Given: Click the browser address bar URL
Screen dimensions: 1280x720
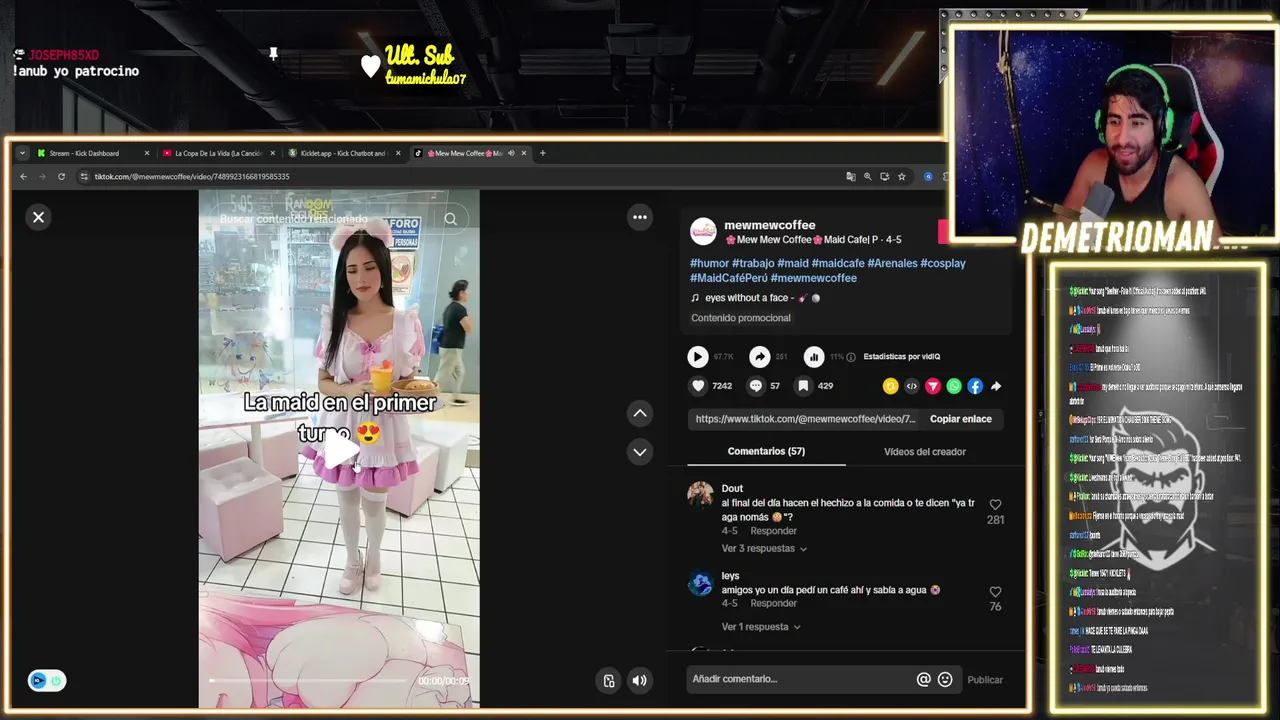Looking at the screenshot, I should click(192, 177).
